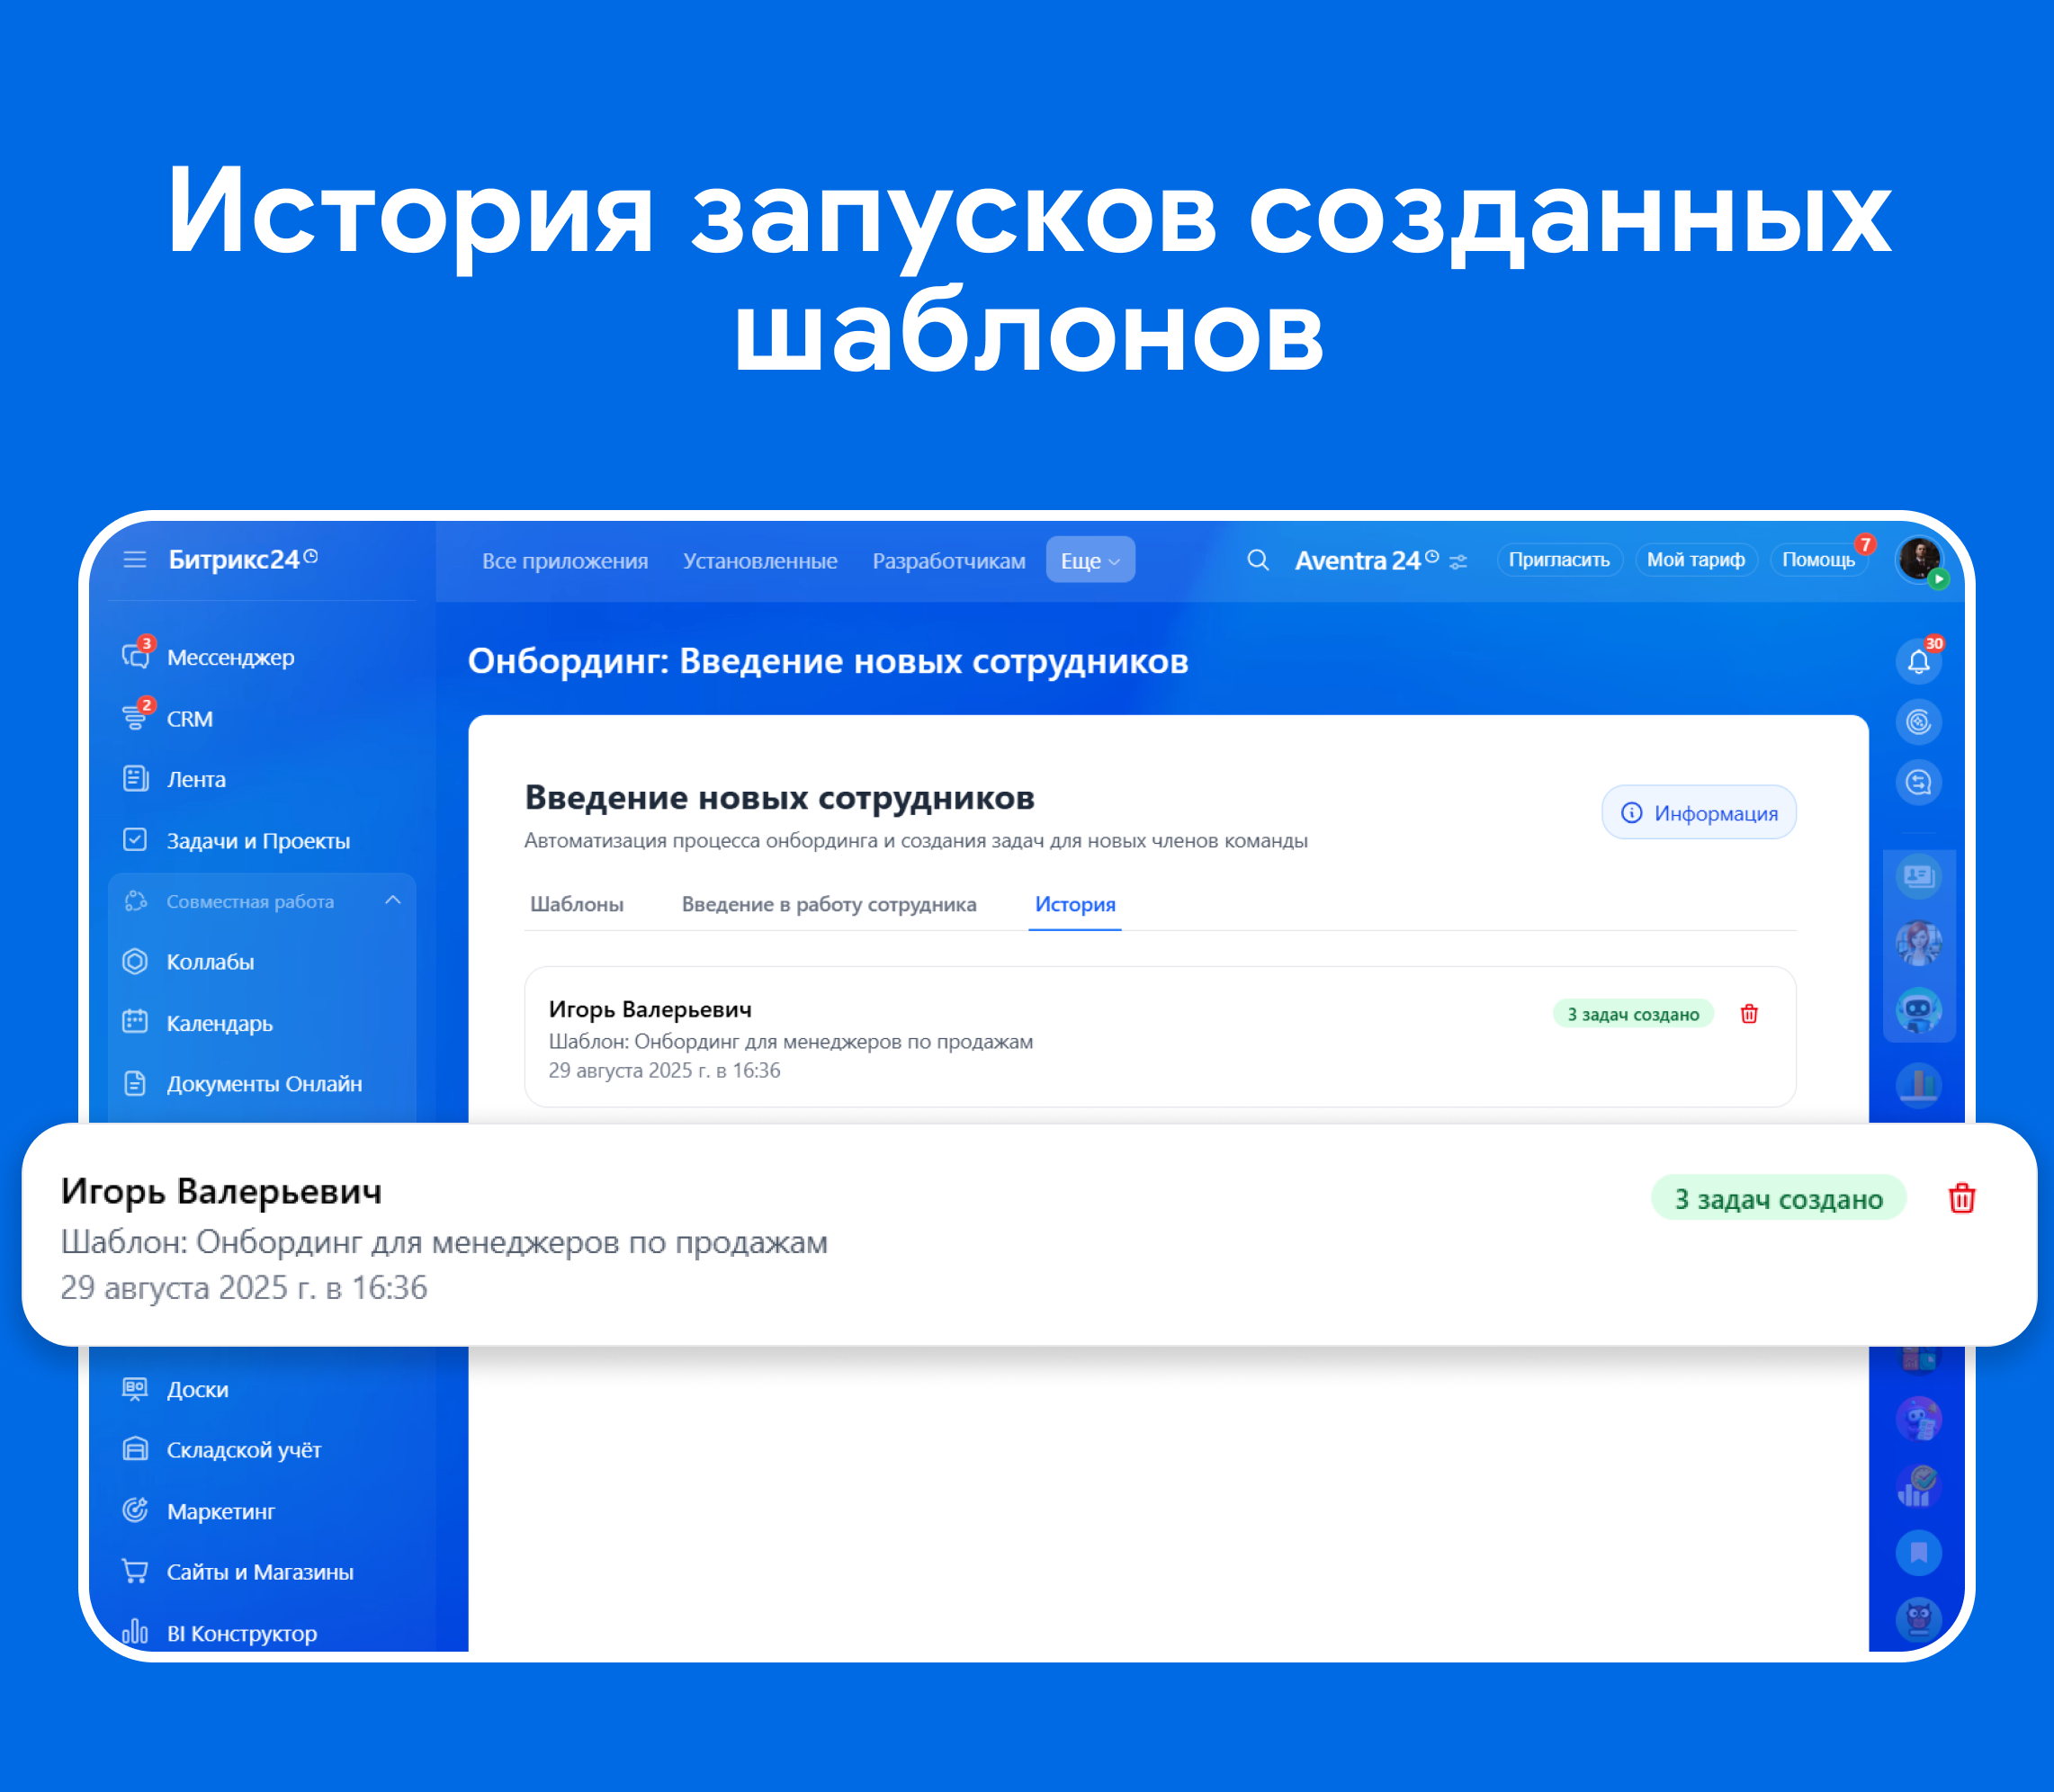Click the settings sliders icon near Aventra 24
The image size is (2054, 1792).
(x=1458, y=562)
